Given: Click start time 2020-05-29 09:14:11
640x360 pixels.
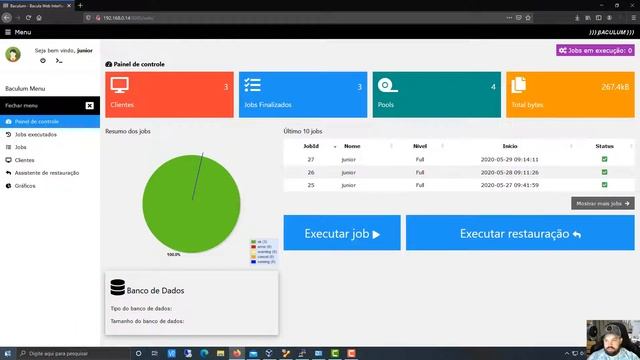Looking at the screenshot, I should click(x=509, y=160).
